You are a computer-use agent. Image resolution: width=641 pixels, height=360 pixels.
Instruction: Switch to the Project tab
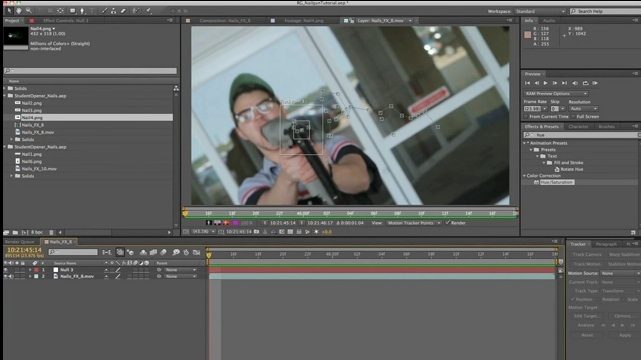point(12,20)
